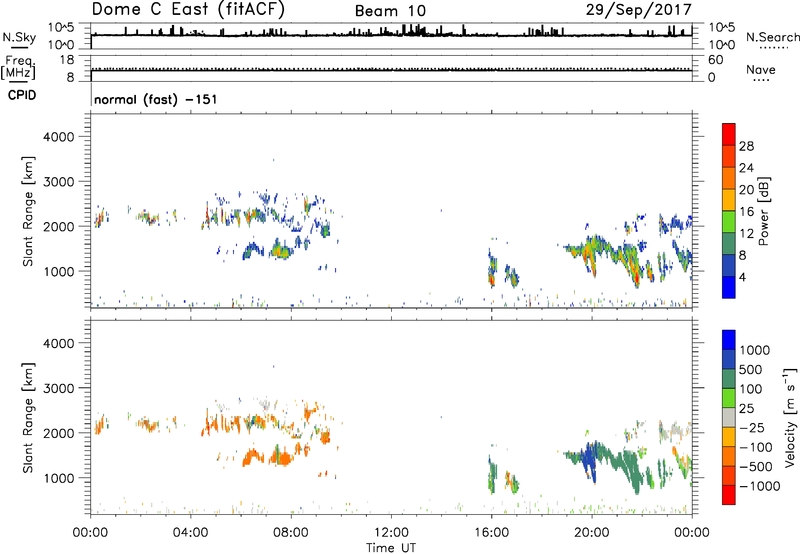Click the 'Beam 10' label
Screen dimensions: 800x554
(390, 11)
